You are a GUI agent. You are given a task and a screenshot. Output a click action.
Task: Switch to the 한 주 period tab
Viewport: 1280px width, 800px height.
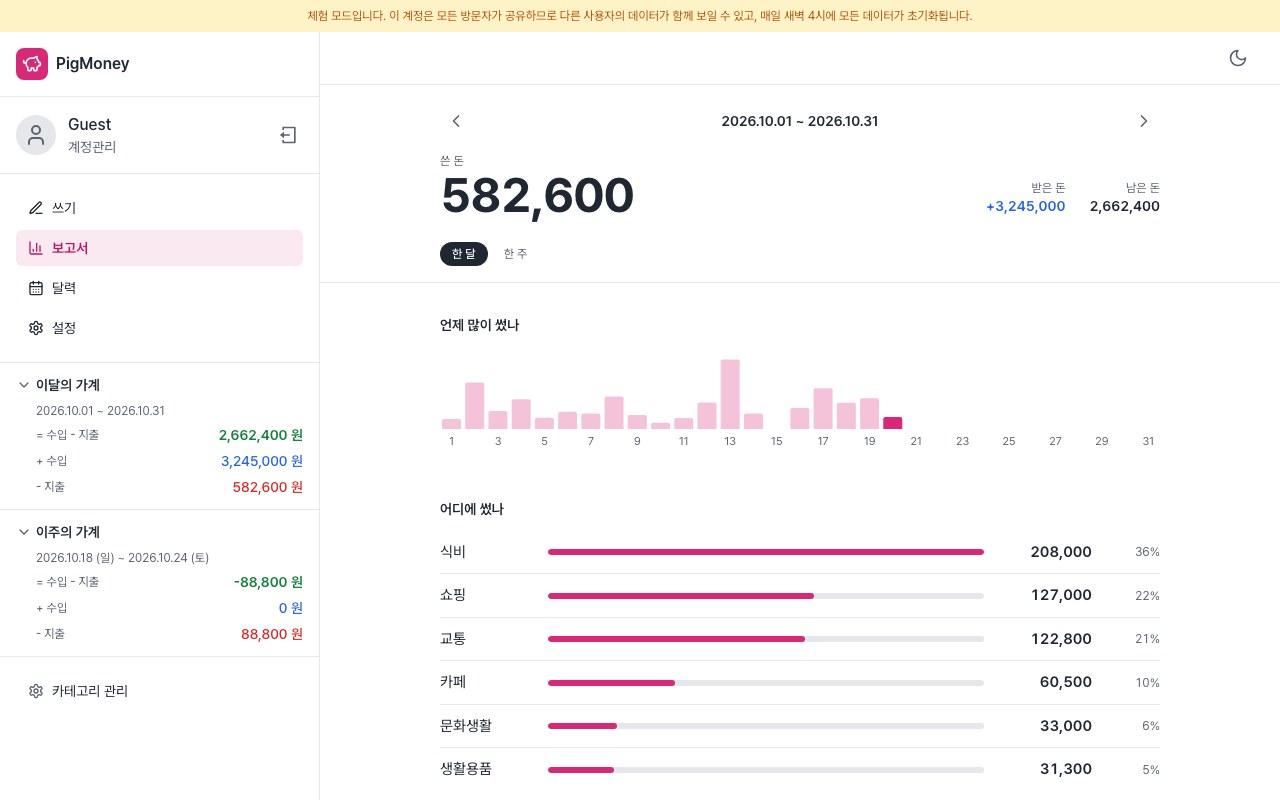[x=515, y=254]
